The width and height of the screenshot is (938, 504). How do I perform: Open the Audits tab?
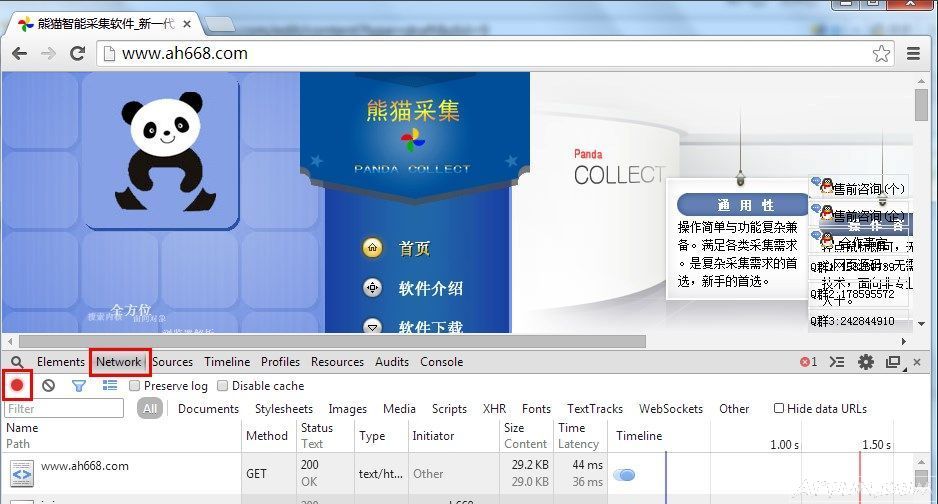(x=392, y=362)
